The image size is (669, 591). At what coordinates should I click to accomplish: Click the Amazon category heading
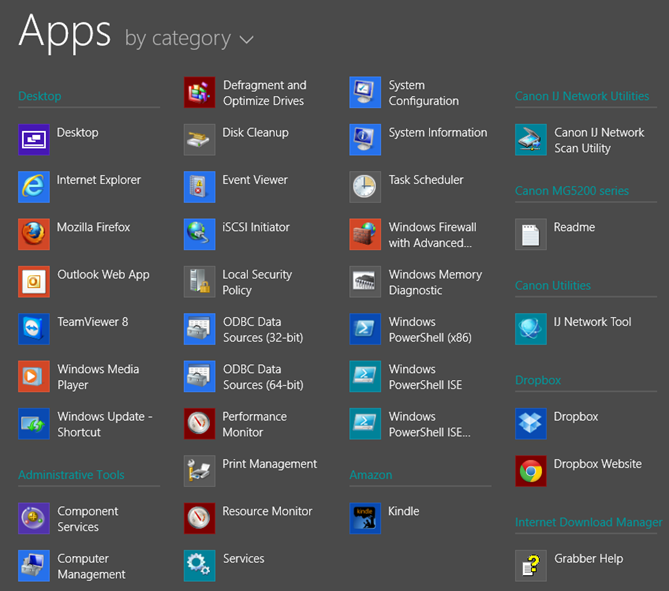pyautogui.click(x=371, y=475)
